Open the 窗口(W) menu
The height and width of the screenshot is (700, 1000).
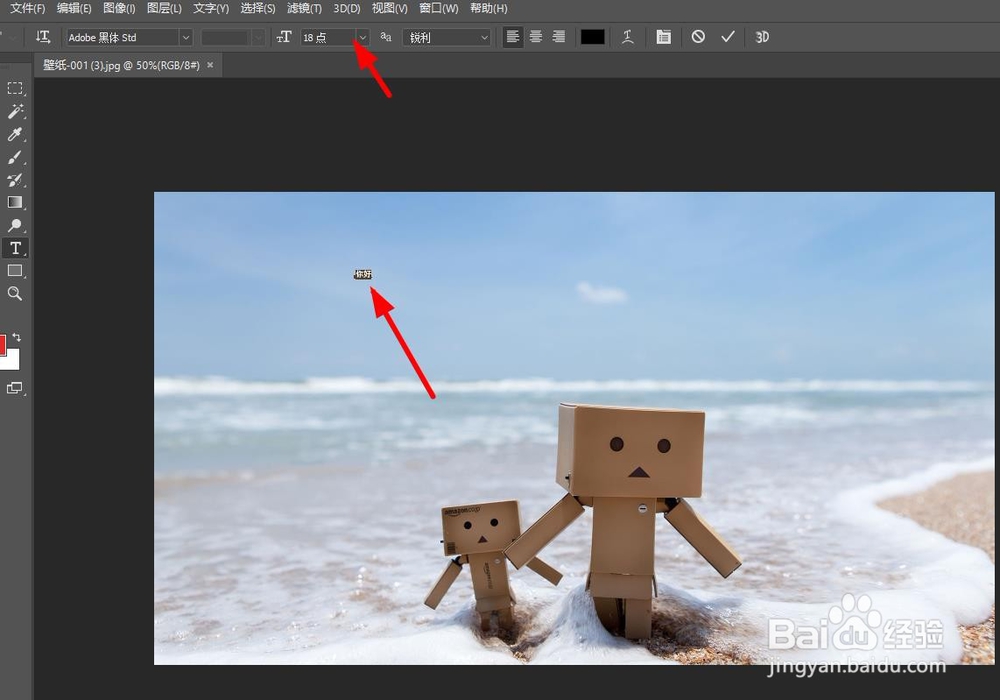439,8
